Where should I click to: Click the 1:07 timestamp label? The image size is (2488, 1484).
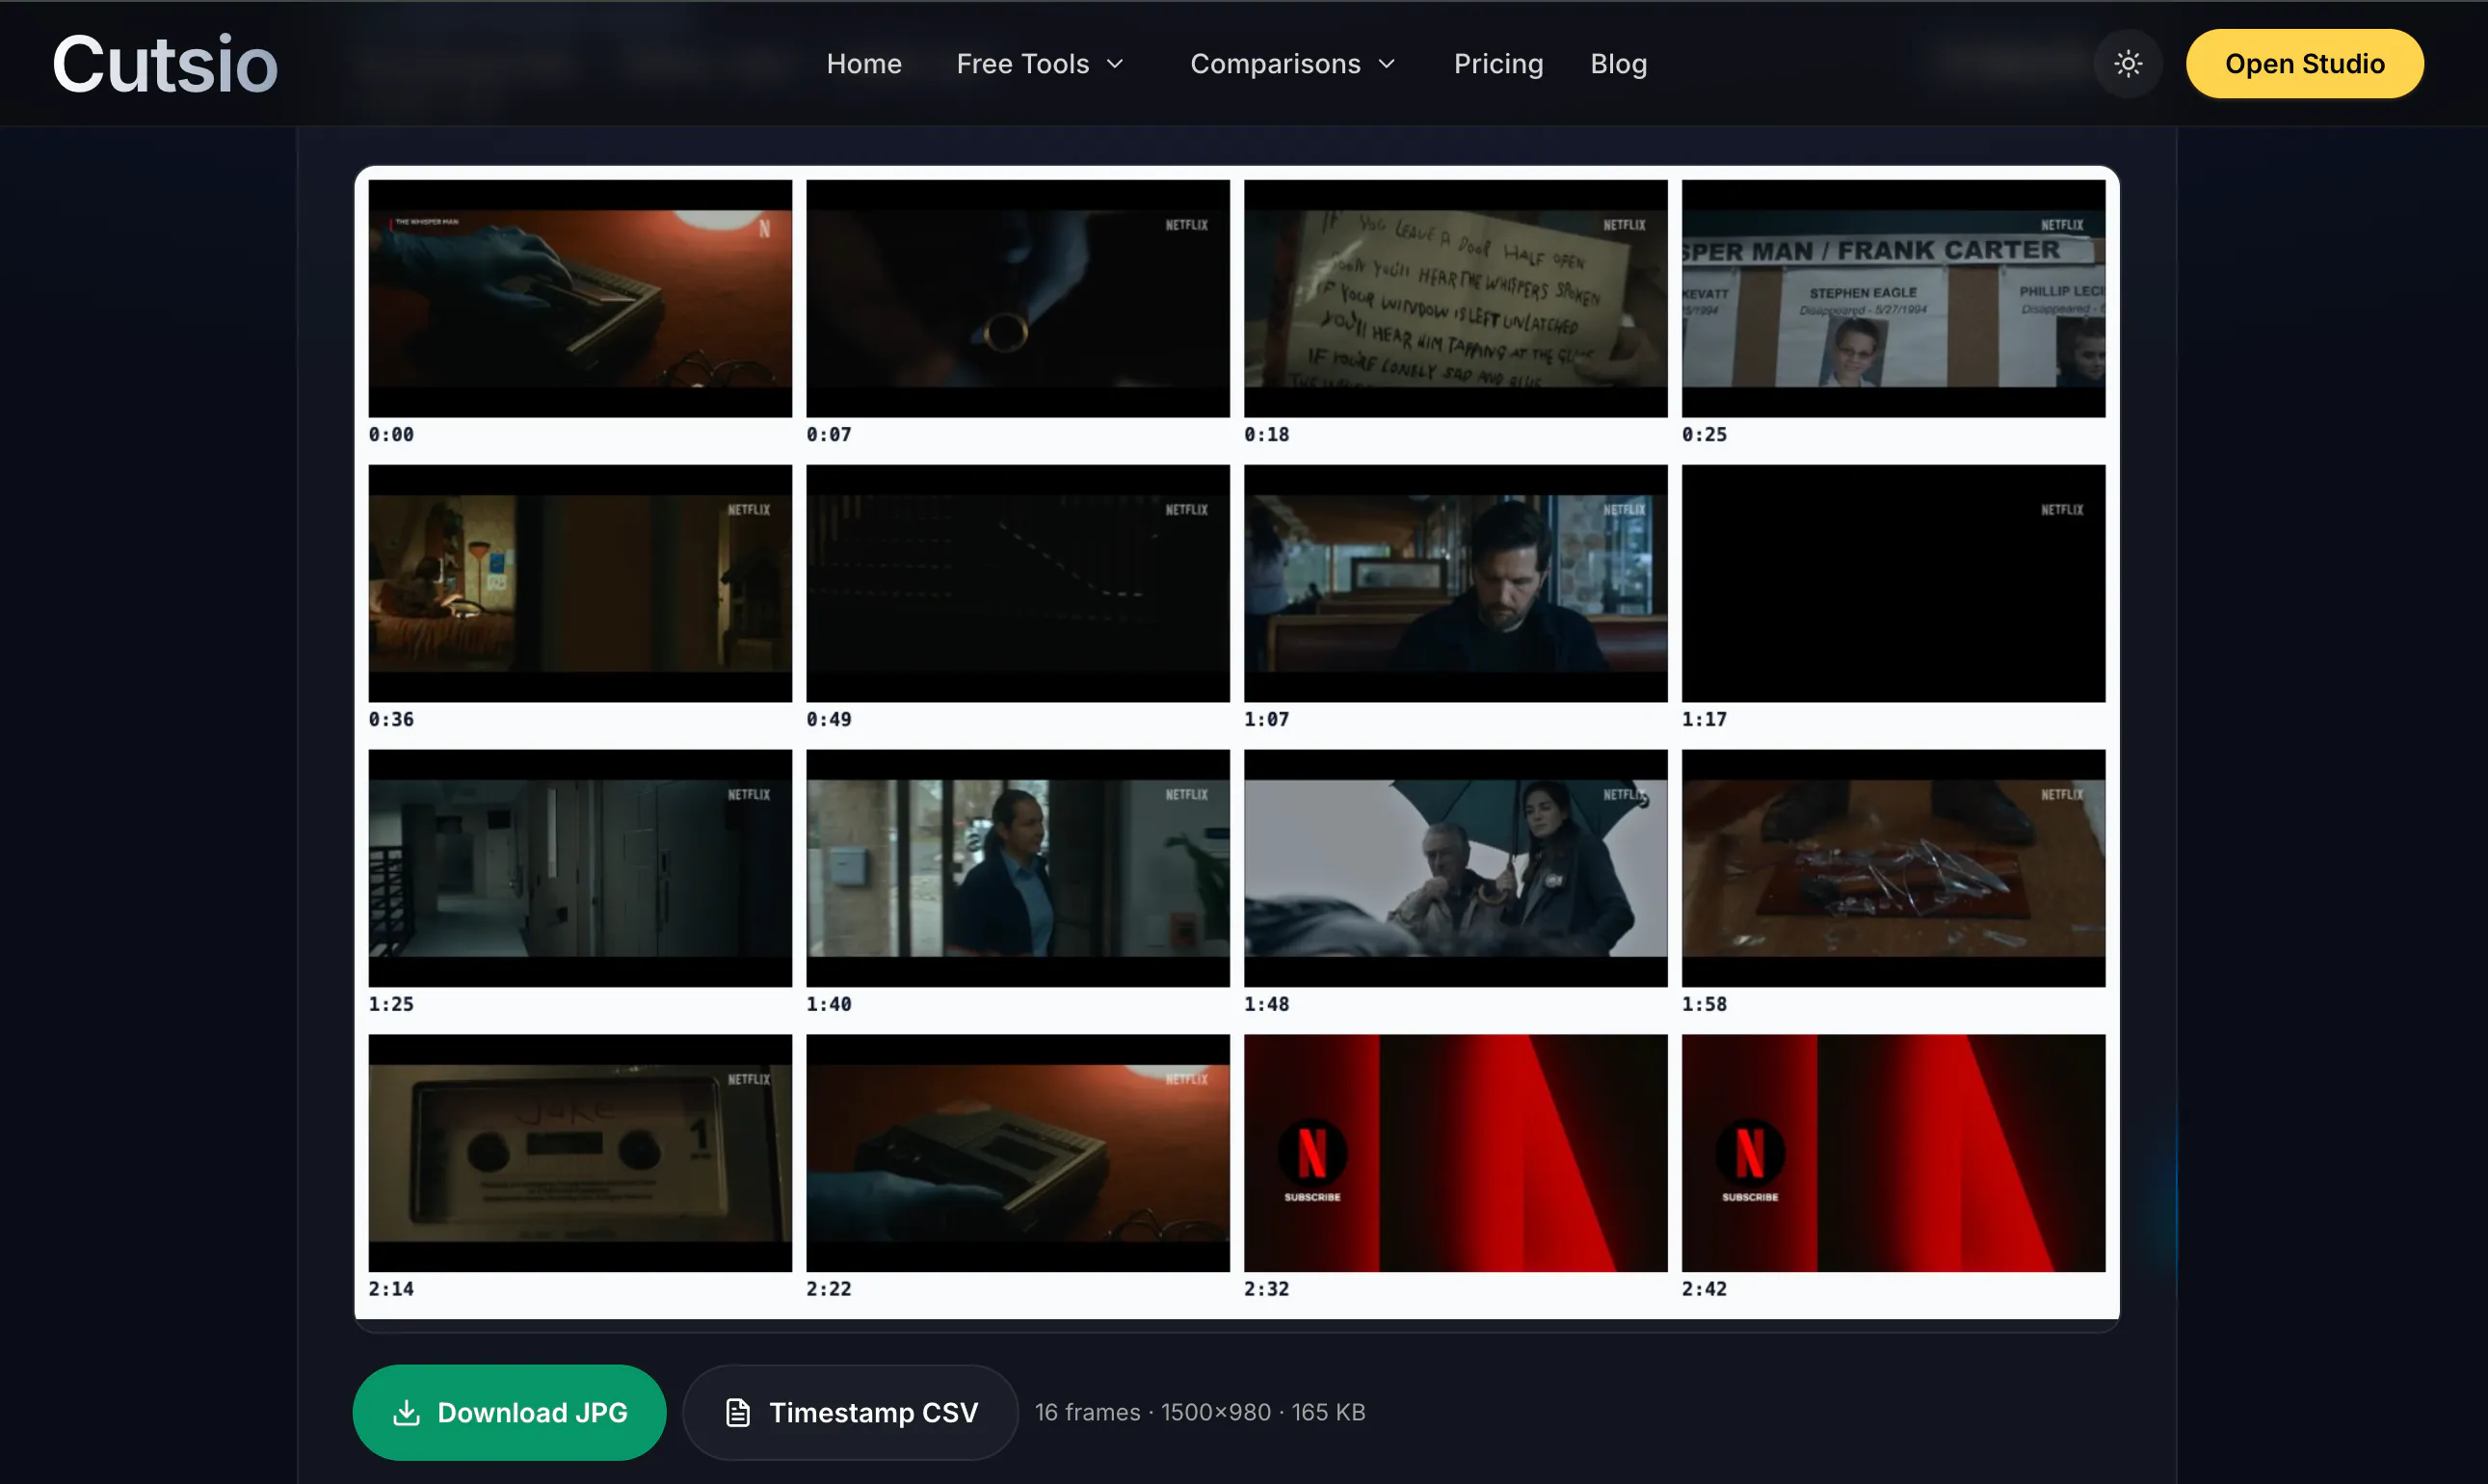click(x=1267, y=720)
